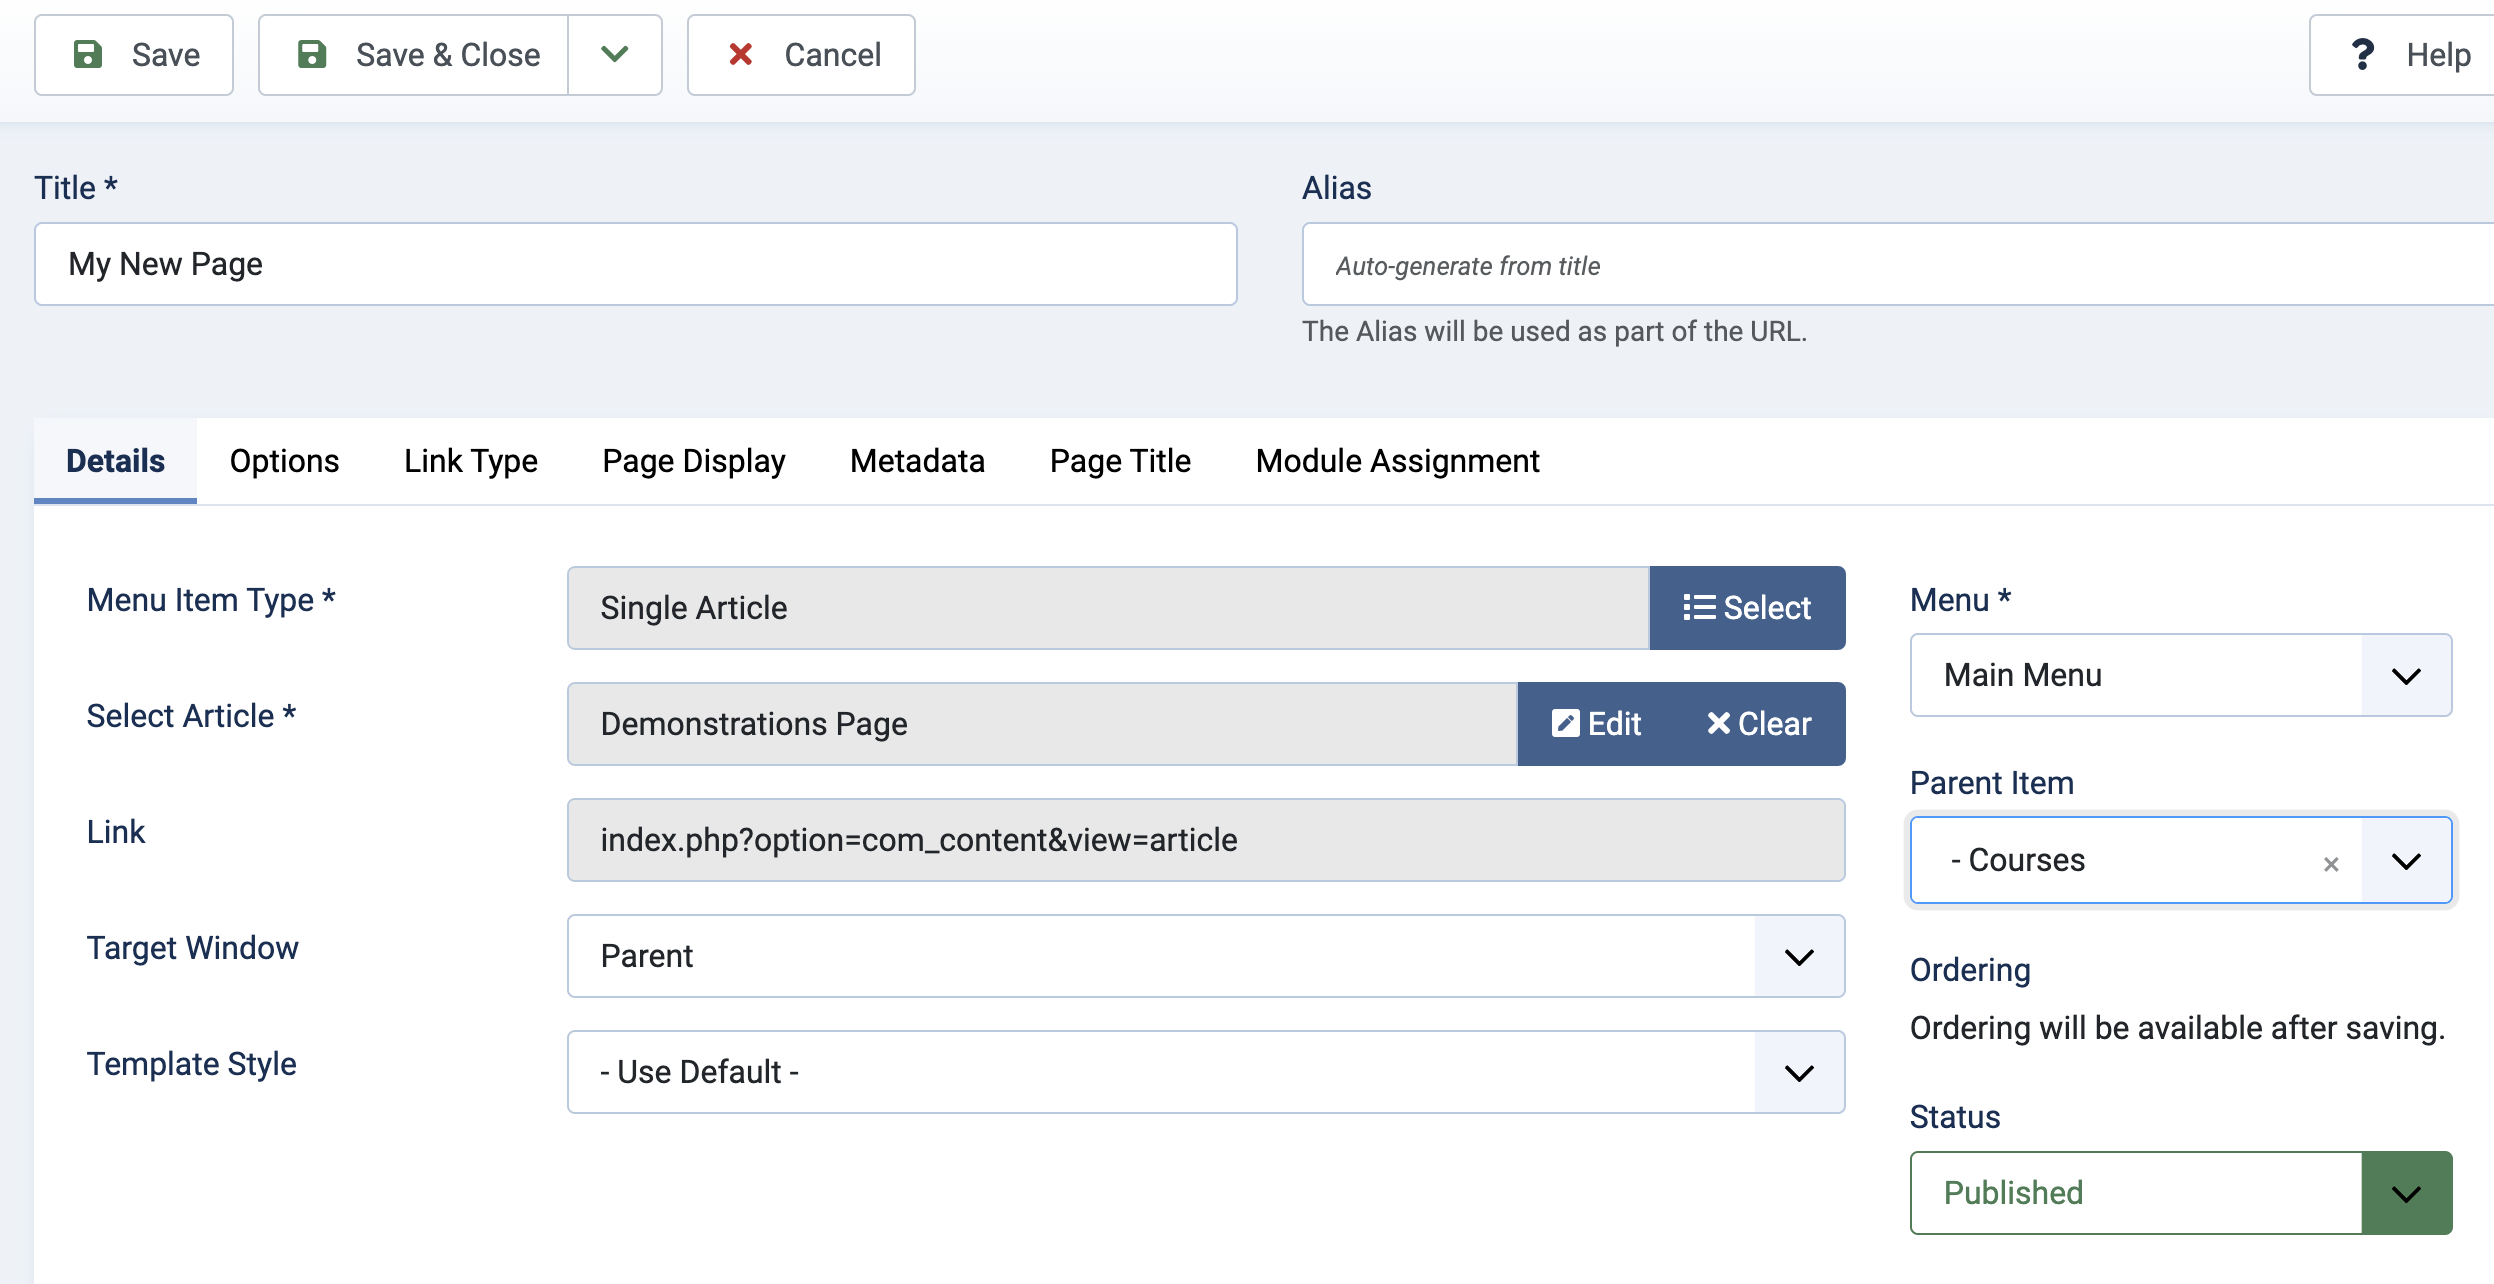This screenshot has width=2494, height=1284.
Task: Click the Parent Item label
Action: point(1992,783)
